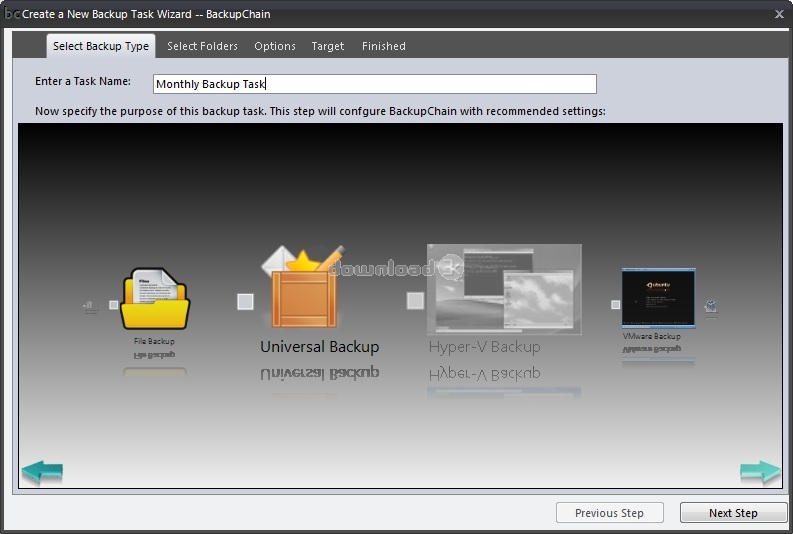
Task: Click the small icon at carousel's far right
Action: click(710, 306)
